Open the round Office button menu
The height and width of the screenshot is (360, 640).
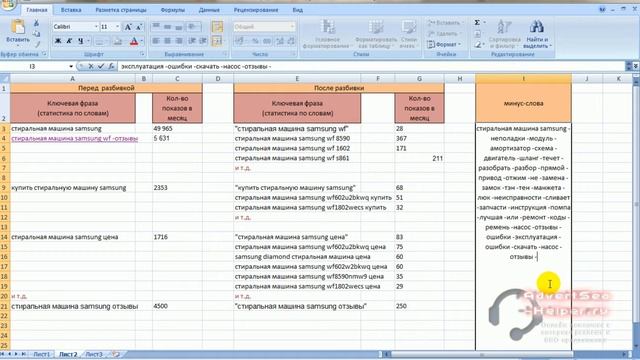7,4
